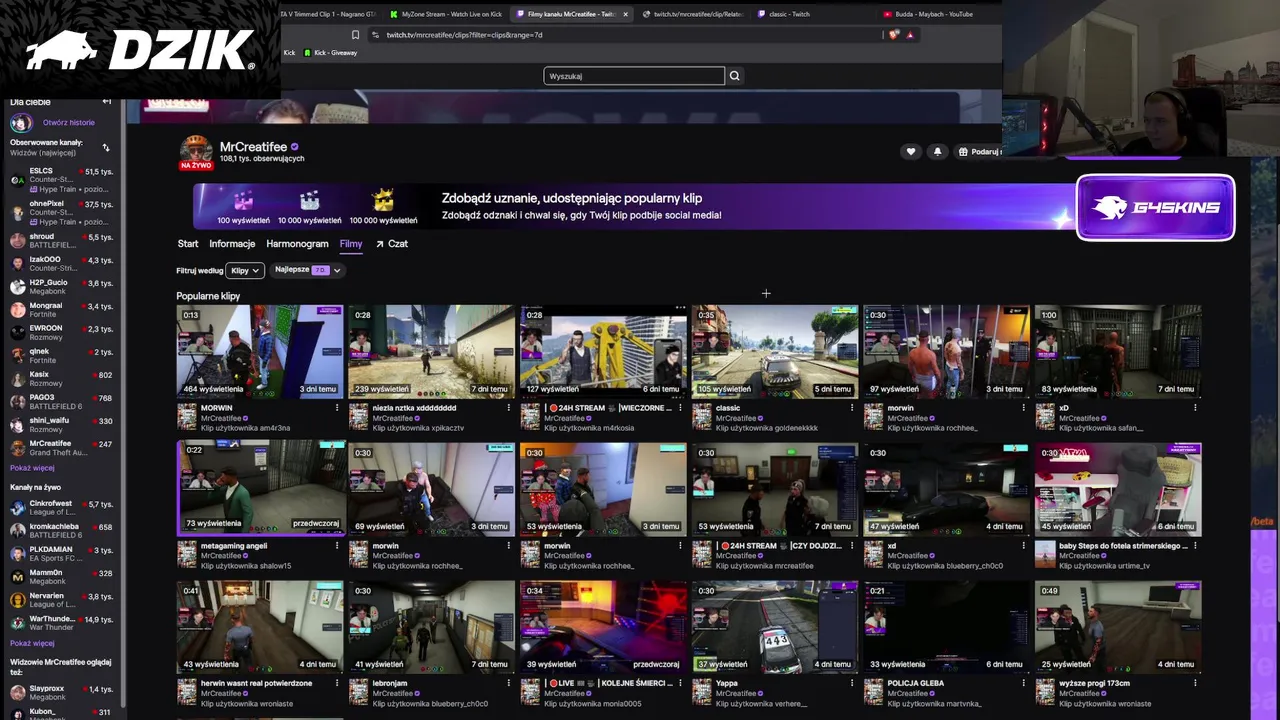Screen dimensions: 1280x720
Task: Play the metagaming angeli clip thumbnail
Action: [260, 488]
